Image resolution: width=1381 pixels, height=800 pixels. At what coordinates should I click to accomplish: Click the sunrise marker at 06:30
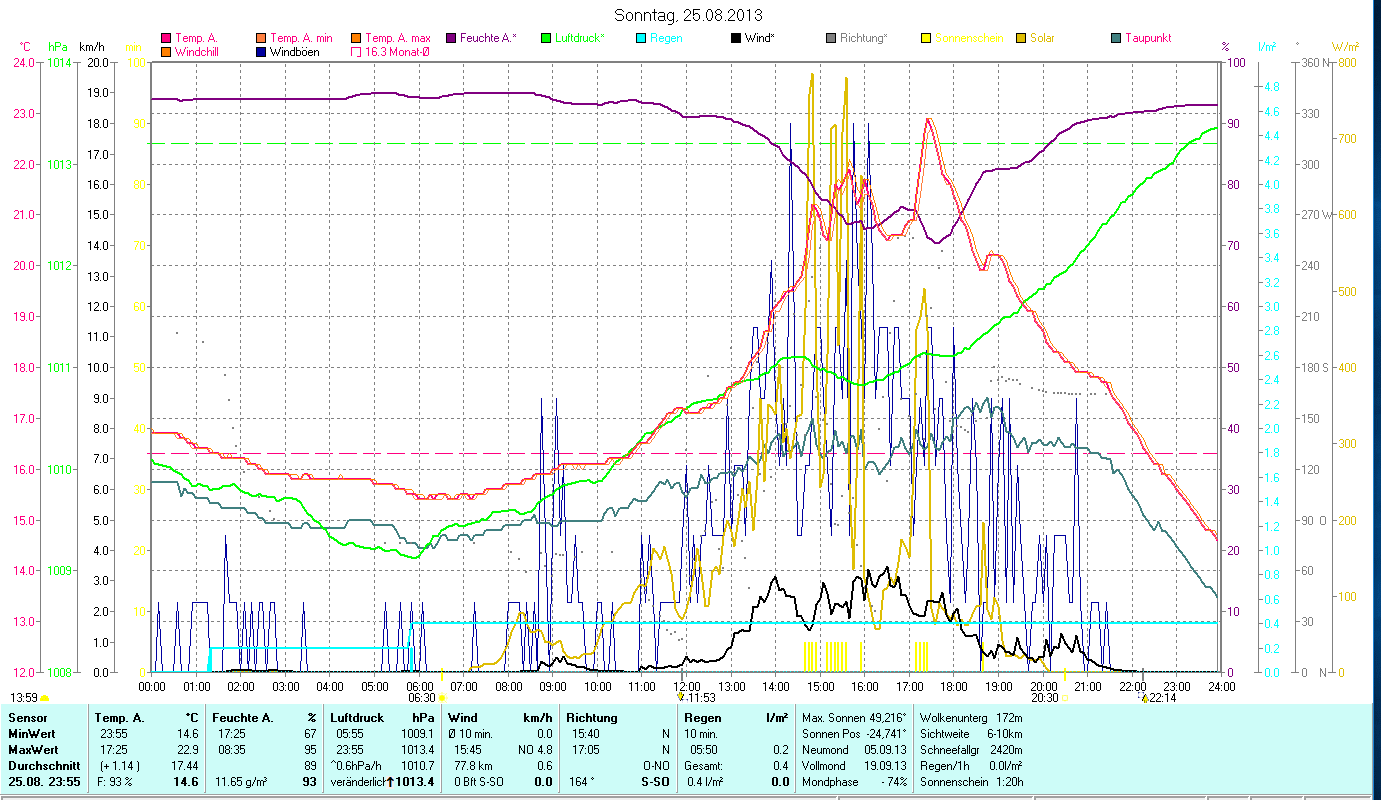[442, 697]
